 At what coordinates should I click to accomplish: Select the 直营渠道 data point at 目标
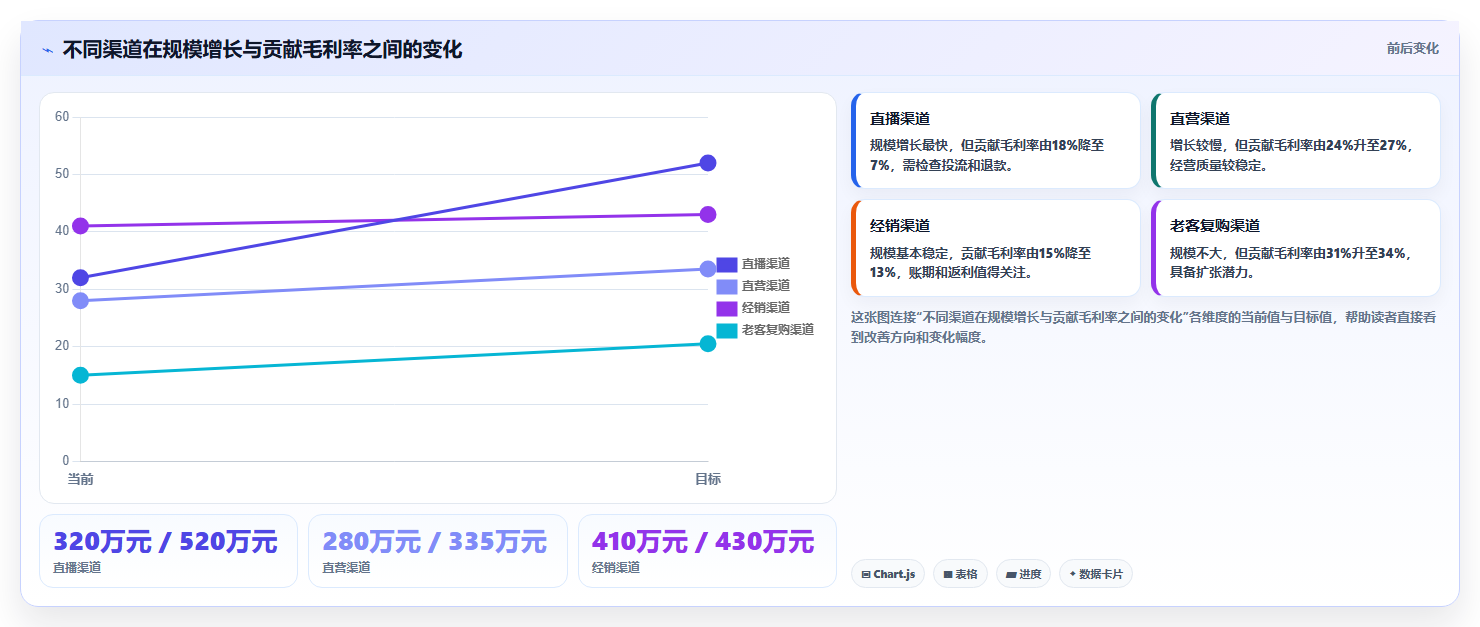coord(708,269)
